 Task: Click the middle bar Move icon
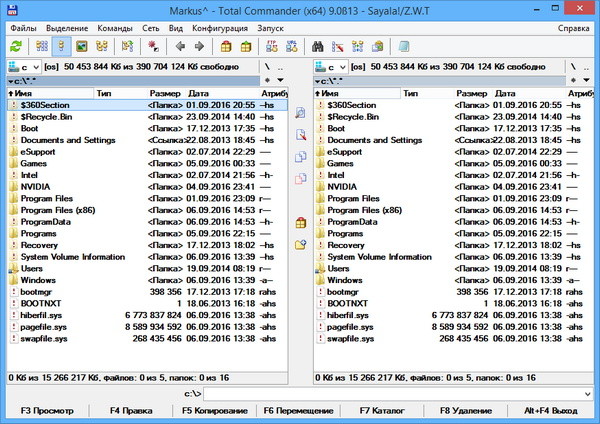pos(301,178)
